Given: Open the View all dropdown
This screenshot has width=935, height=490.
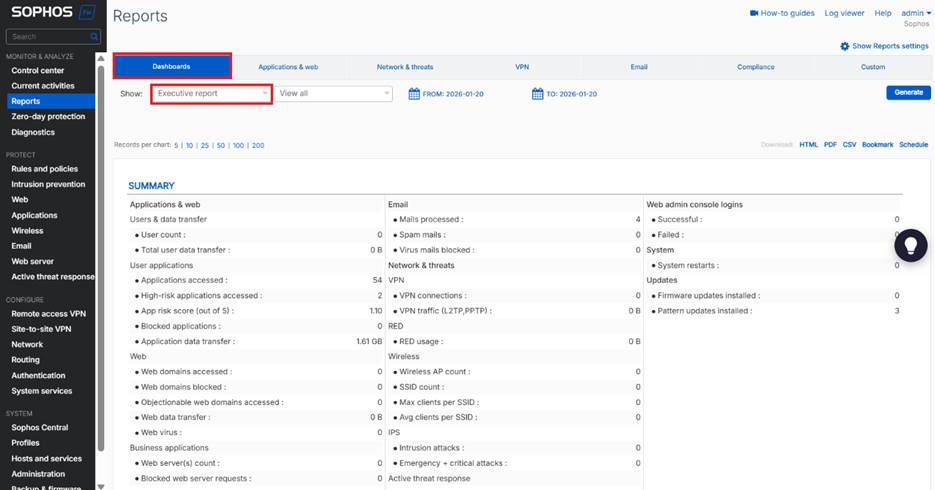Looking at the screenshot, I should click(x=334, y=93).
